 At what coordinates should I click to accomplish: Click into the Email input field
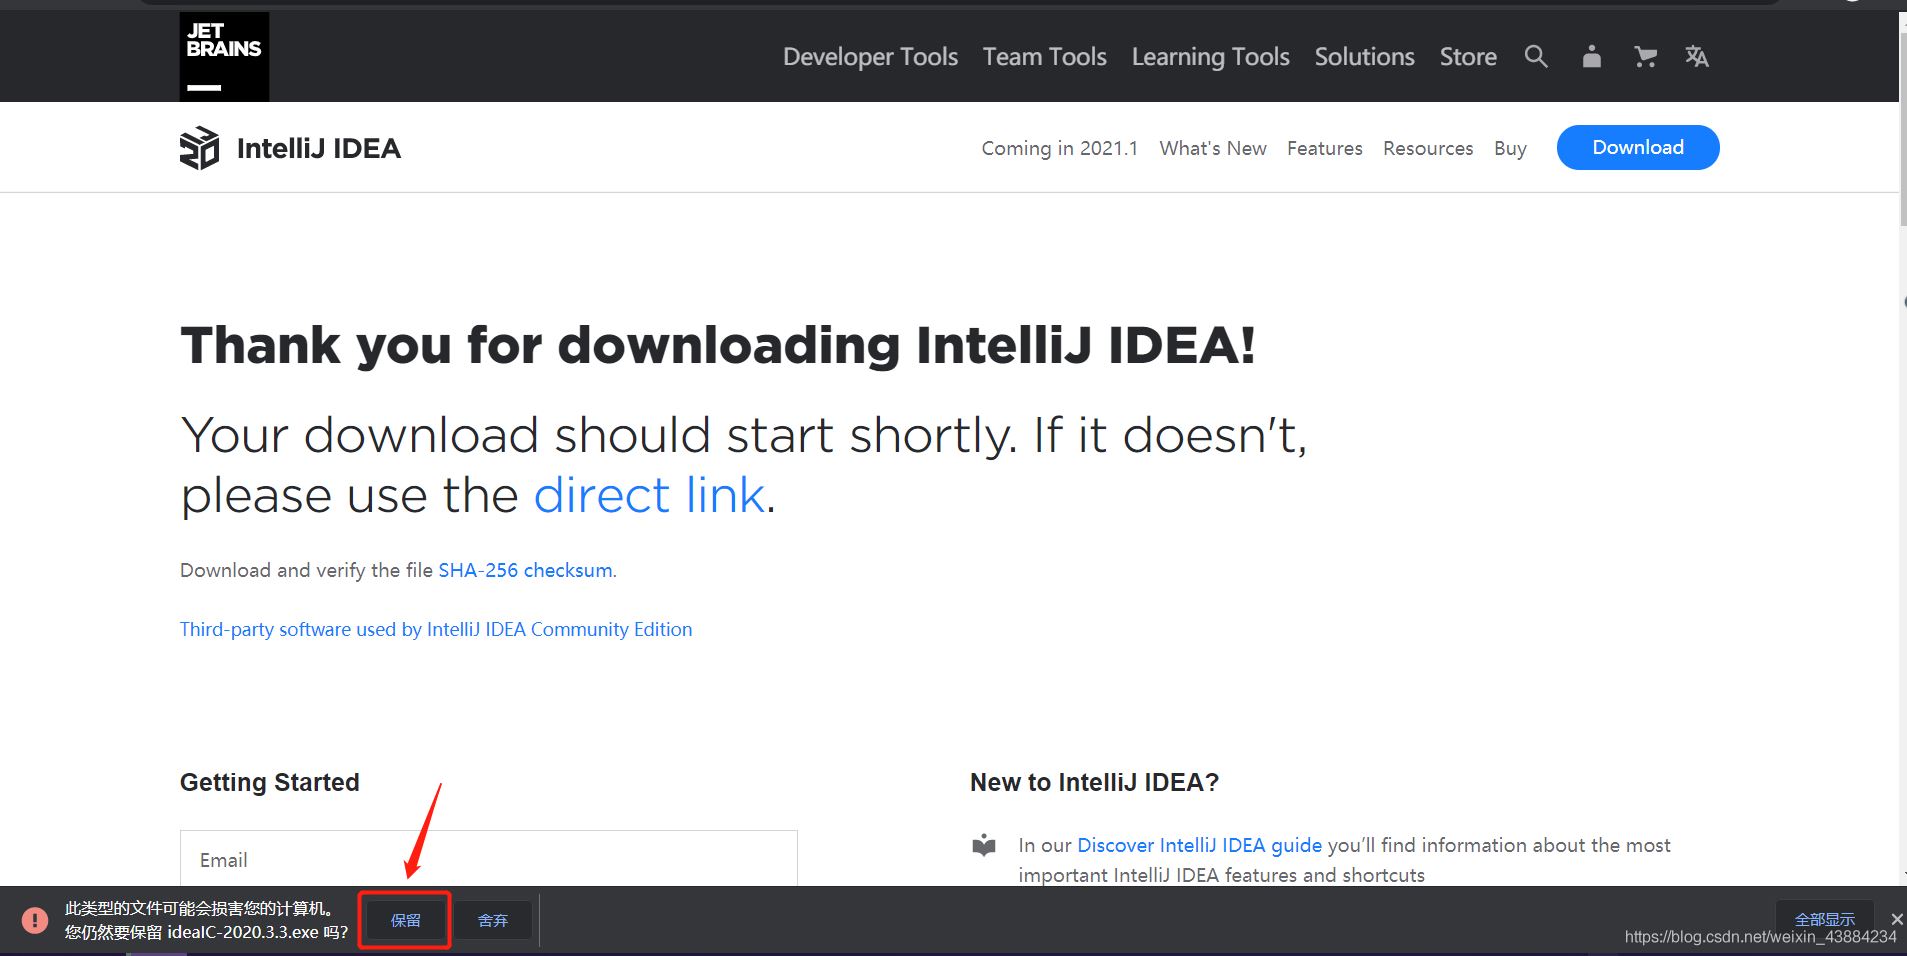click(x=488, y=860)
